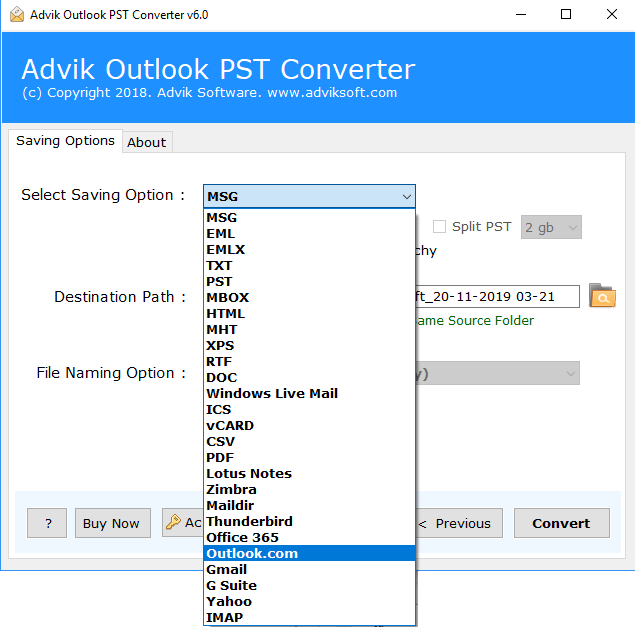Choose Windows Live Mail option
Screen dimensions: 635x627
309,394
